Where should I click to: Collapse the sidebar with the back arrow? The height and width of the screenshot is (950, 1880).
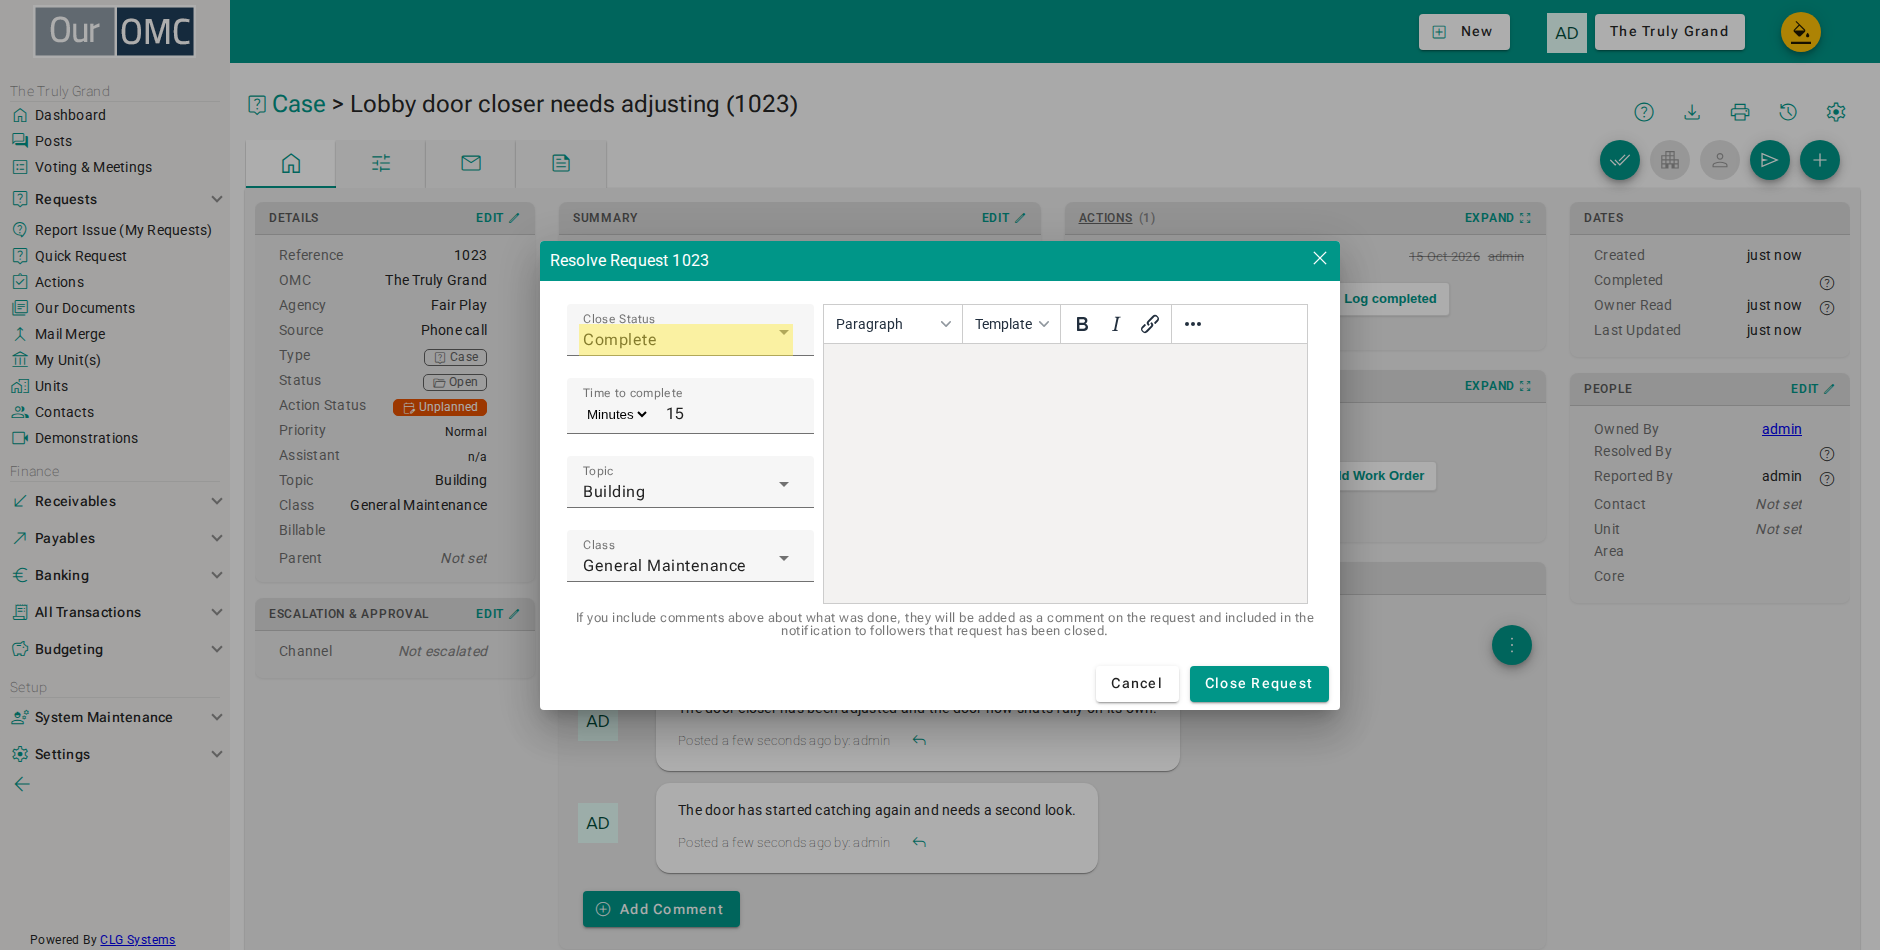[22, 784]
